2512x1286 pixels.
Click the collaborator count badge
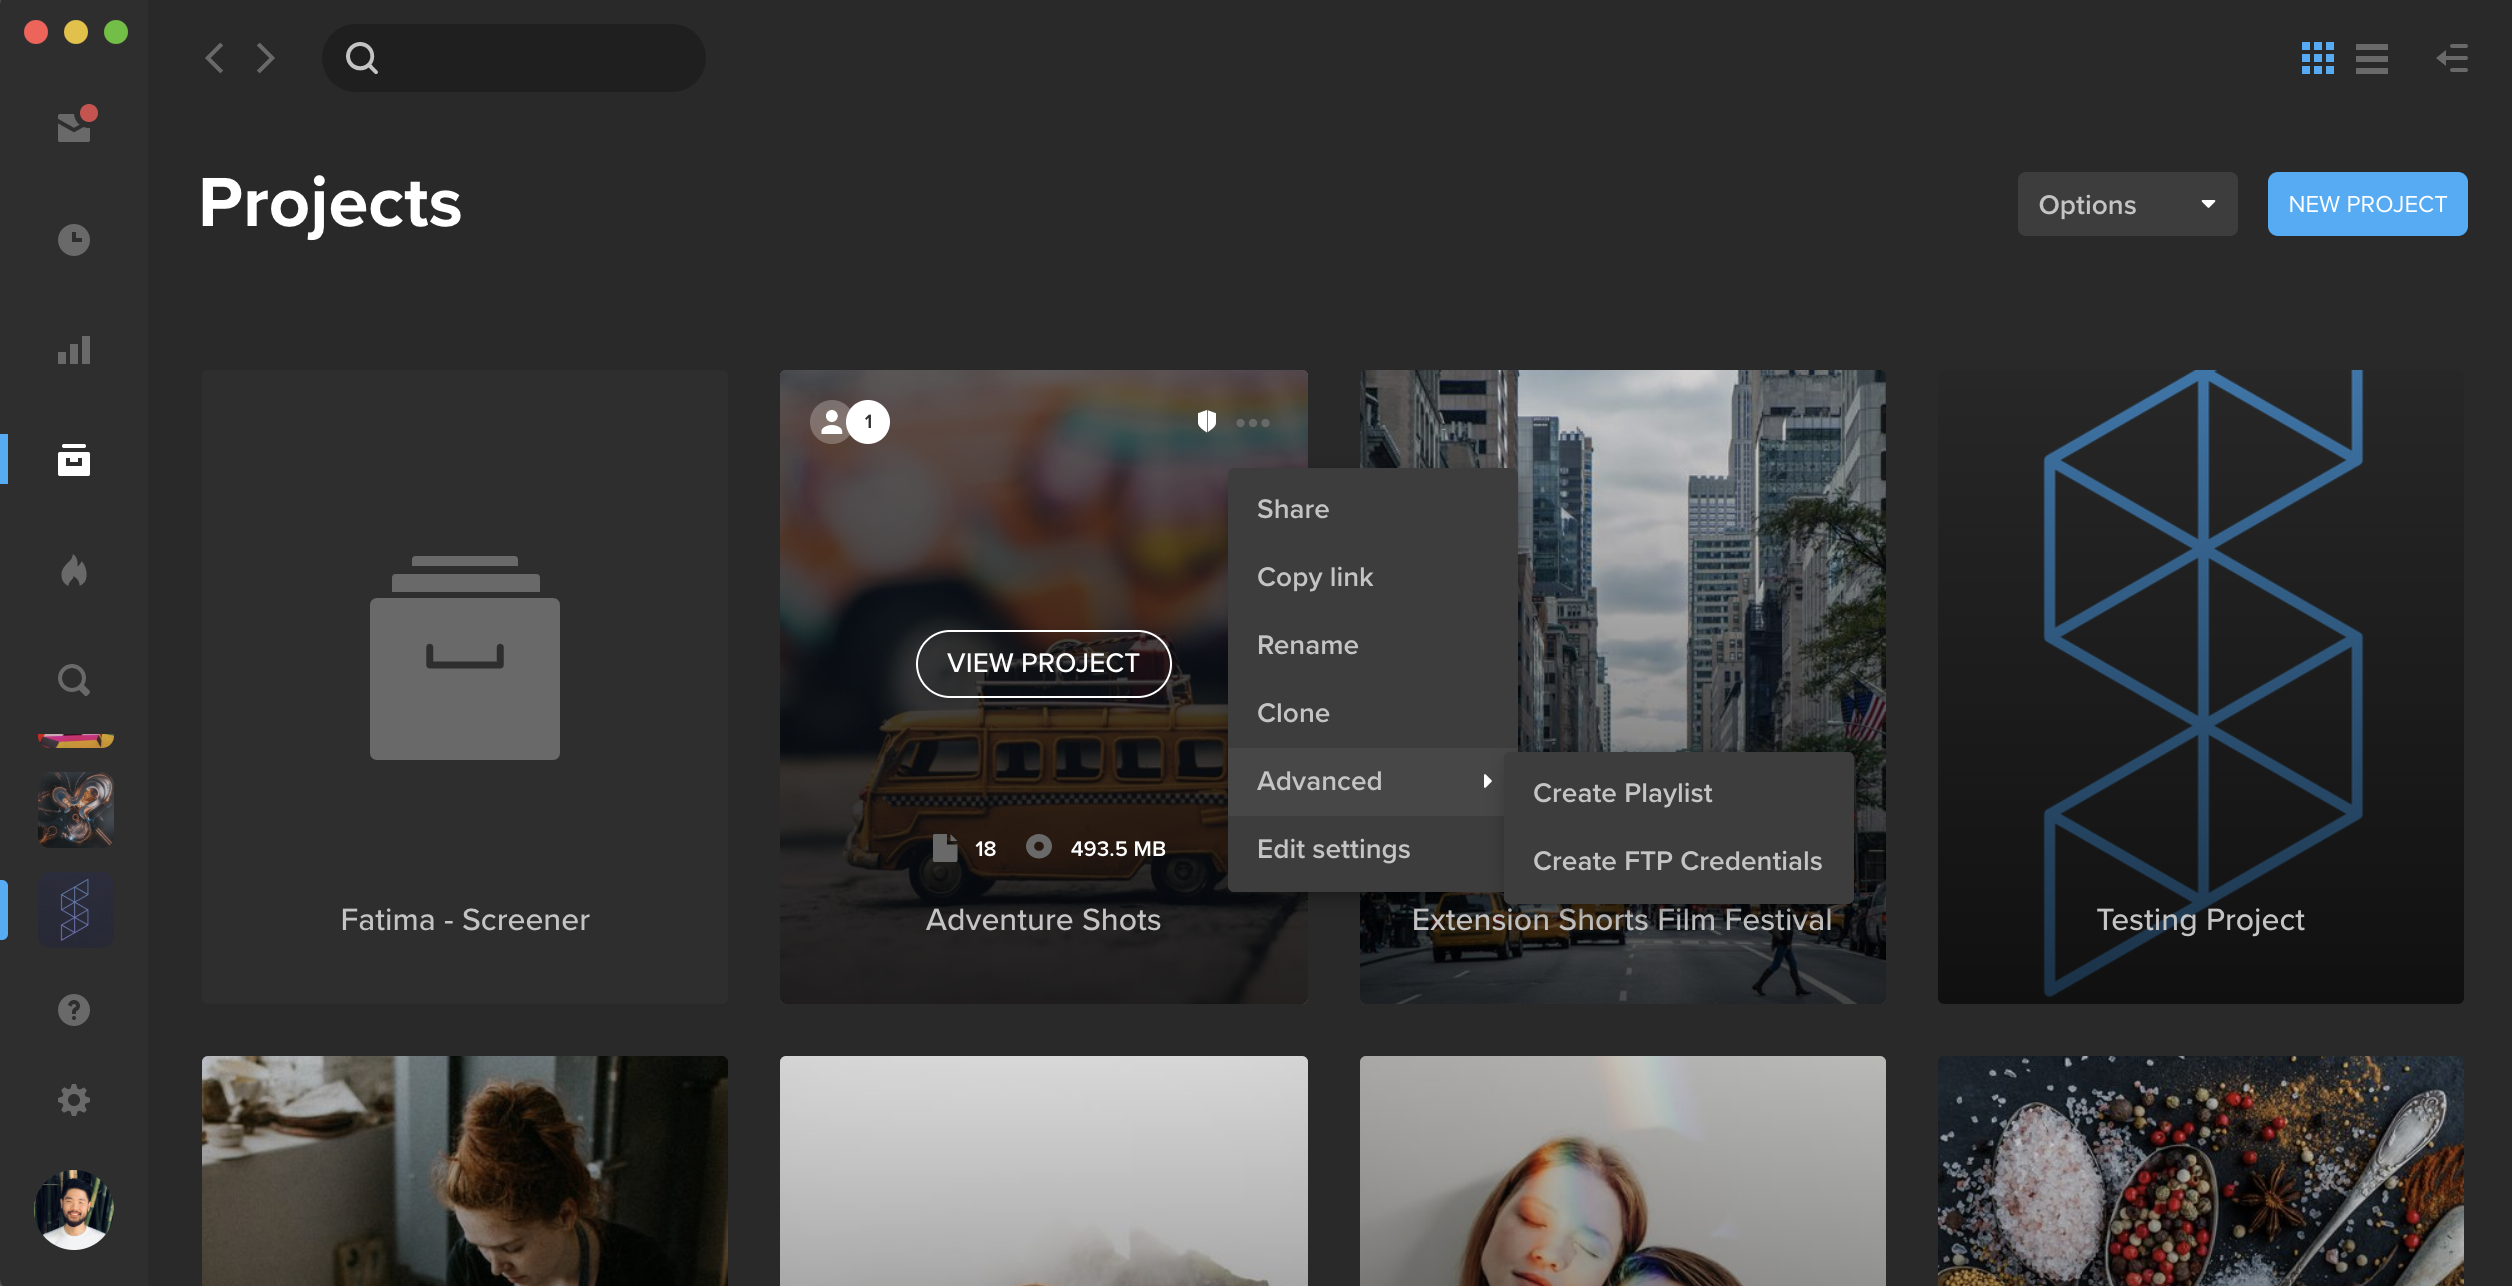(x=868, y=422)
